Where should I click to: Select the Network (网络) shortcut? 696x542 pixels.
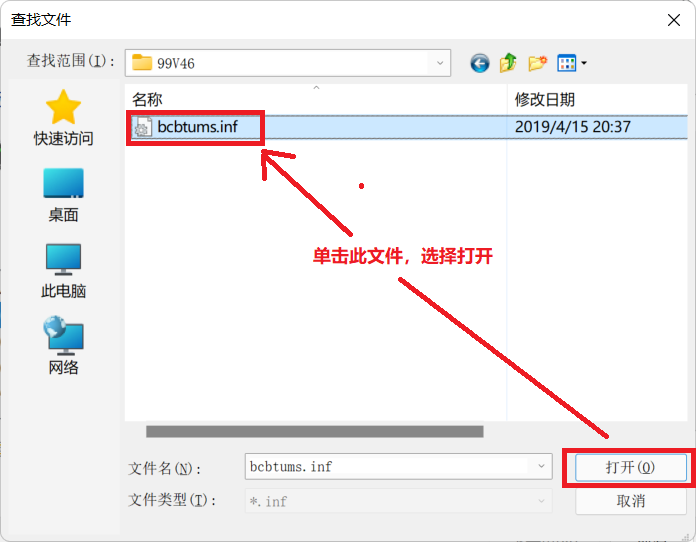(63, 346)
